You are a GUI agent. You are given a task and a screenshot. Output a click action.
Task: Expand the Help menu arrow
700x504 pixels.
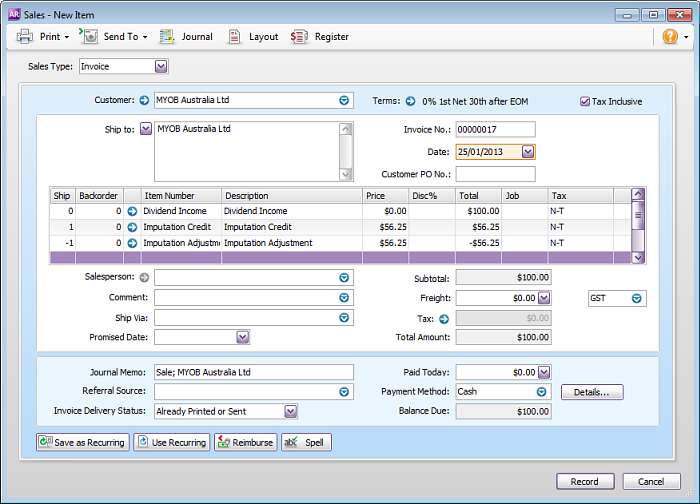687,37
